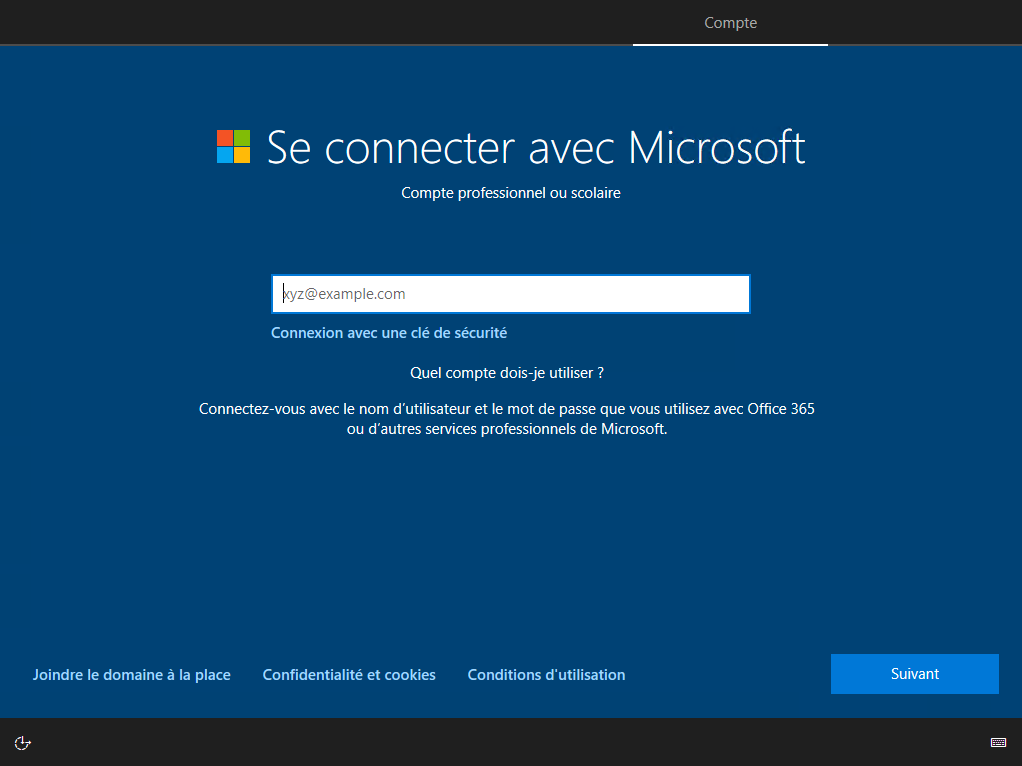
Task: Open Confidentialité et cookies link
Action: (x=349, y=675)
